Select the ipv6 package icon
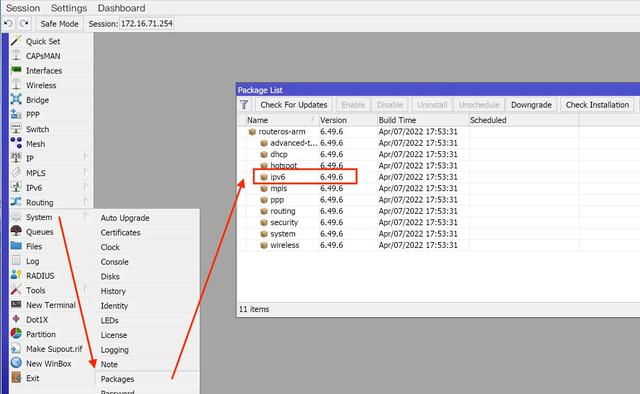Viewport: 640px width, 394px height. 264,177
